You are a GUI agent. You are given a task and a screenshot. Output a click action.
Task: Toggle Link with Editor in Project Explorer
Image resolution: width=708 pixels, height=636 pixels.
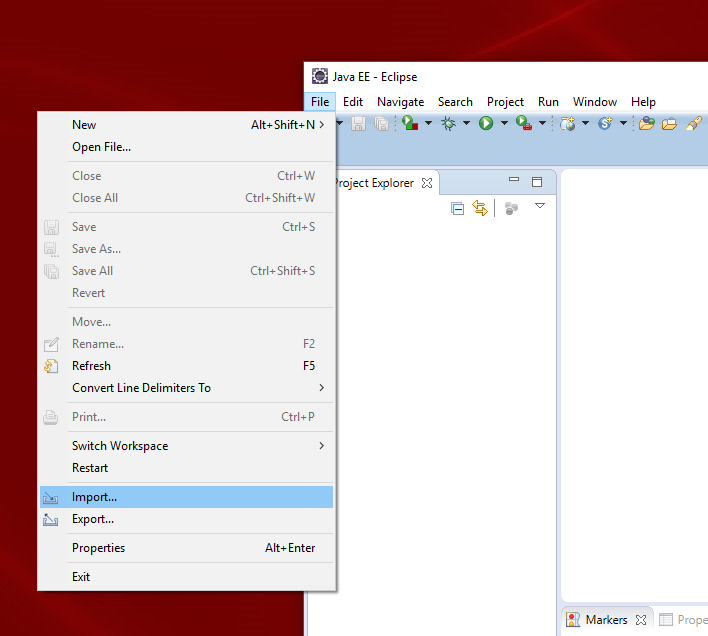480,208
